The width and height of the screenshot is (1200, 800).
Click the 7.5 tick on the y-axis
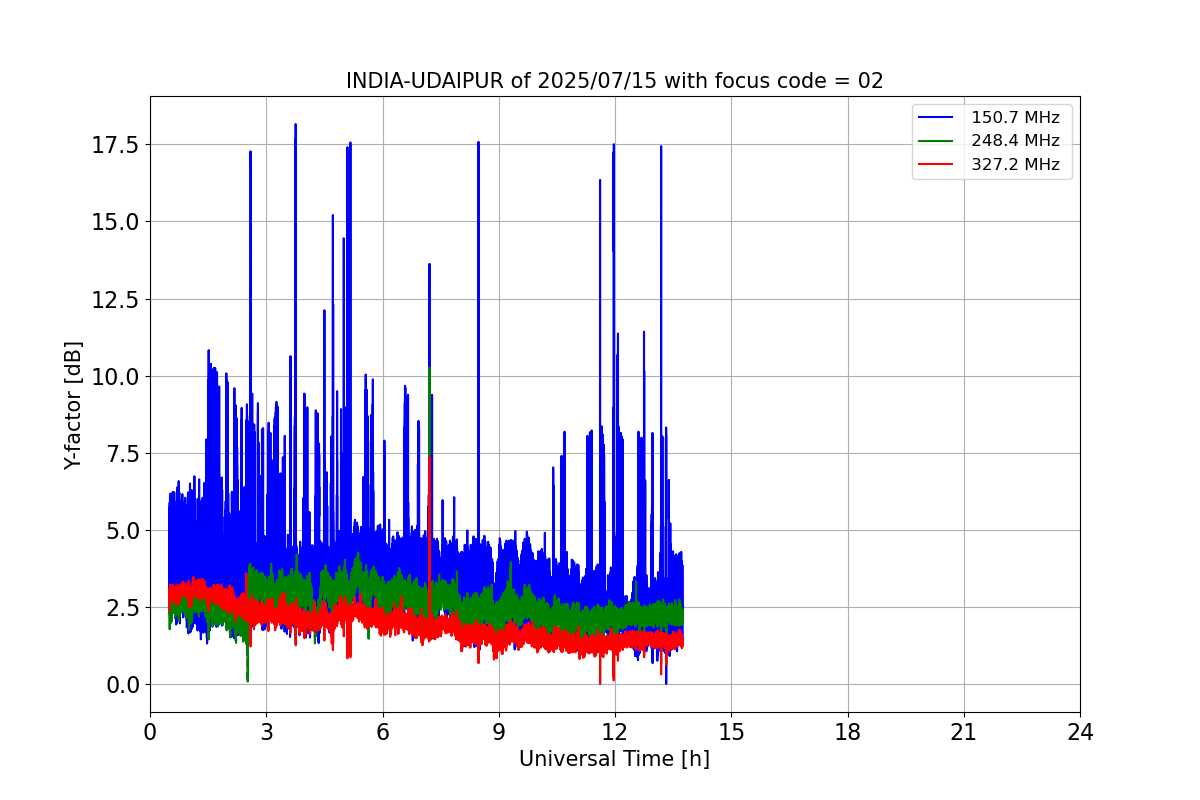pyautogui.click(x=124, y=453)
